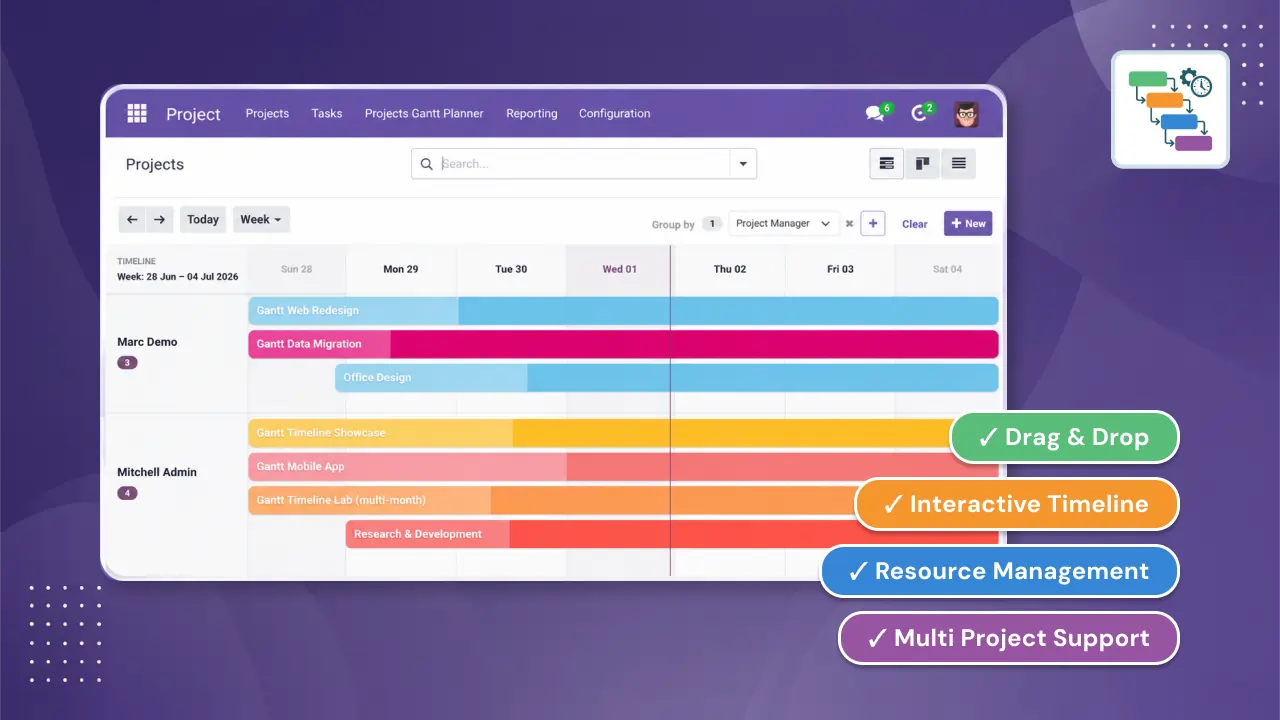Click the Interactive Timeline feature badge
Screen dimensions: 1280x720
pos(1017,504)
